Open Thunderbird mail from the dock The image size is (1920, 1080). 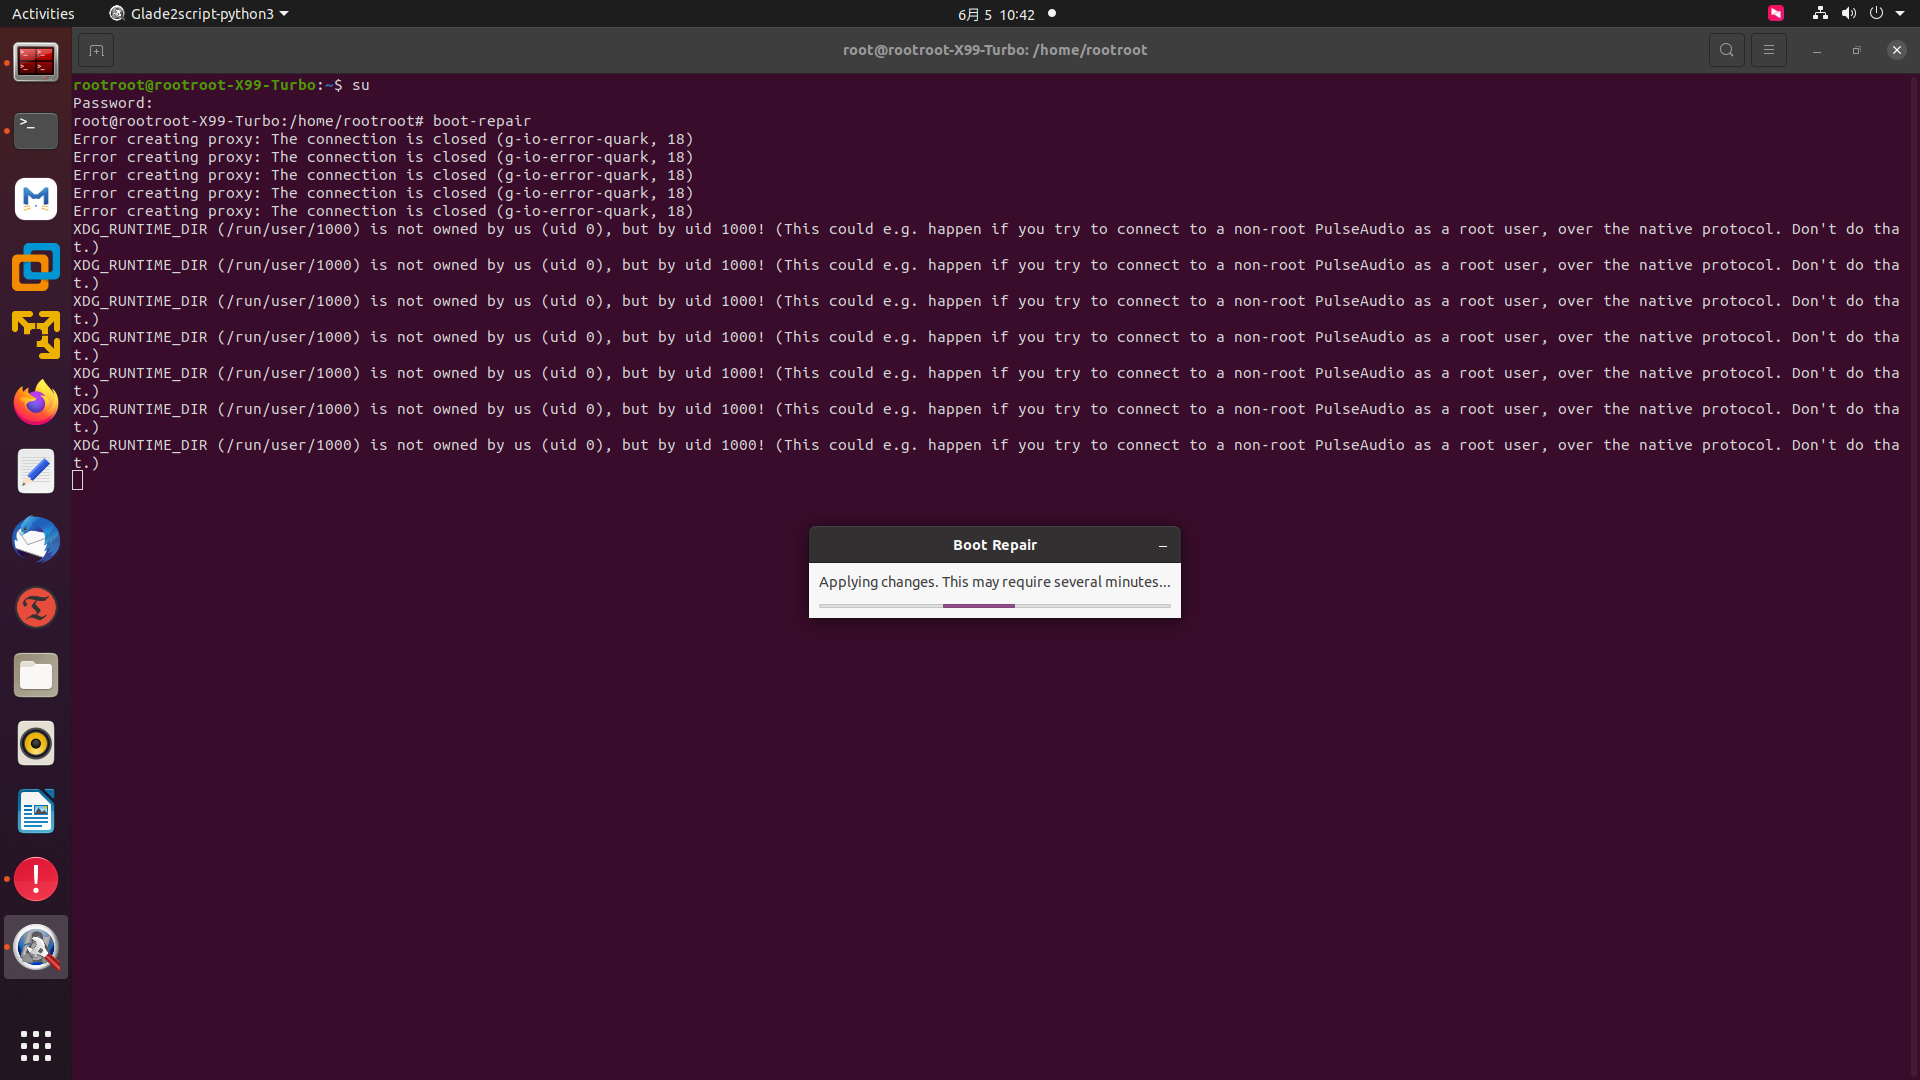coord(36,539)
